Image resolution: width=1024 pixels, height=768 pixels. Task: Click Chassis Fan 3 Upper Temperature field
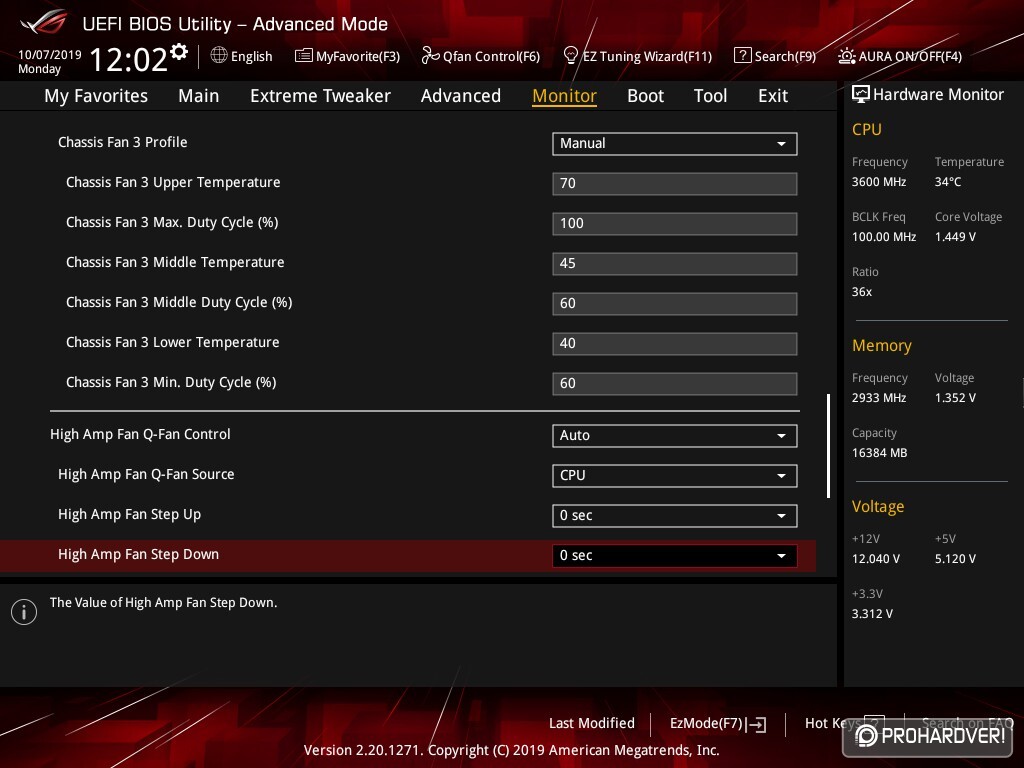[675, 184]
